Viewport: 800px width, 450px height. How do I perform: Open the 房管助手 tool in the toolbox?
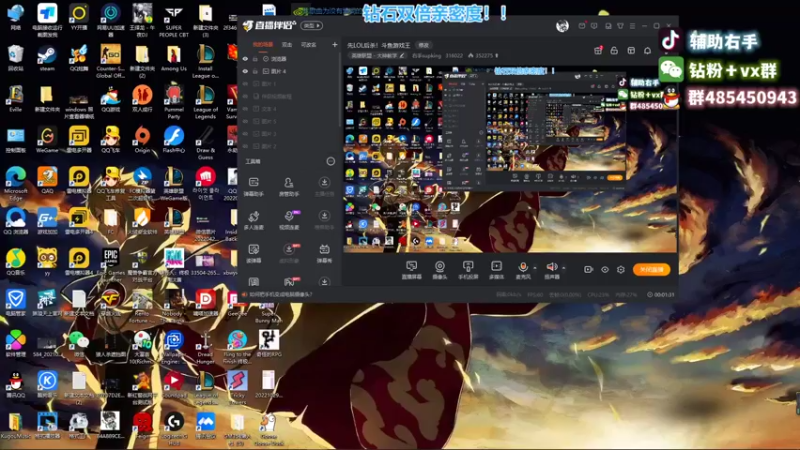click(289, 186)
